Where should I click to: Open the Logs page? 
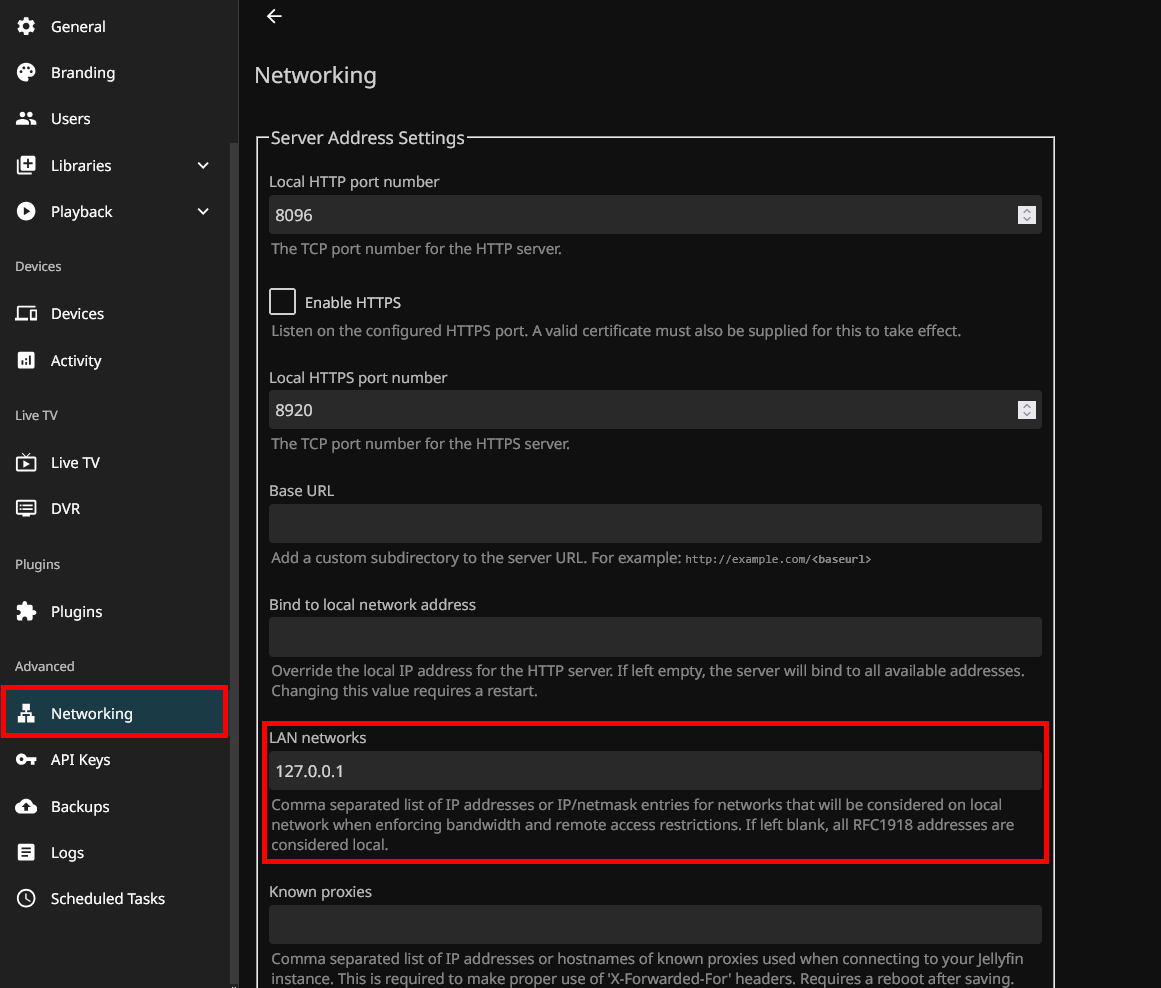(67, 853)
